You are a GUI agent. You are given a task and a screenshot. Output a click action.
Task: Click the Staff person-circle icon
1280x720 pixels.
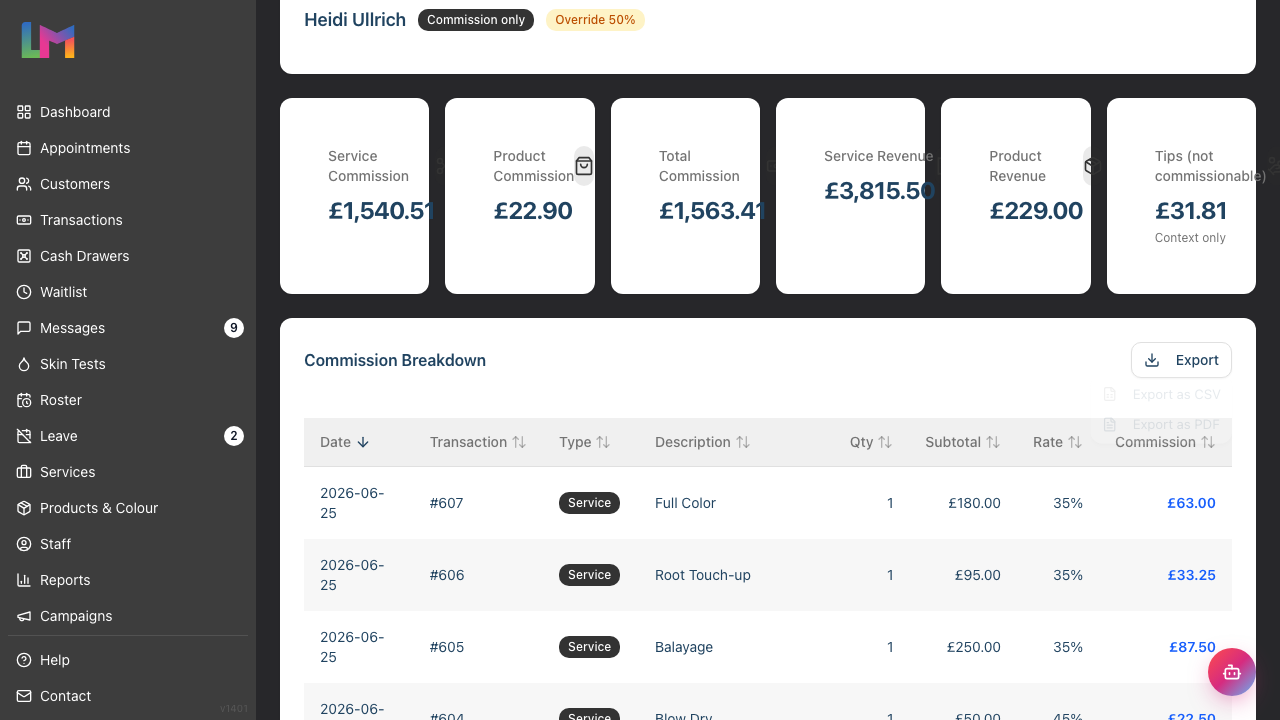[x=24, y=544]
